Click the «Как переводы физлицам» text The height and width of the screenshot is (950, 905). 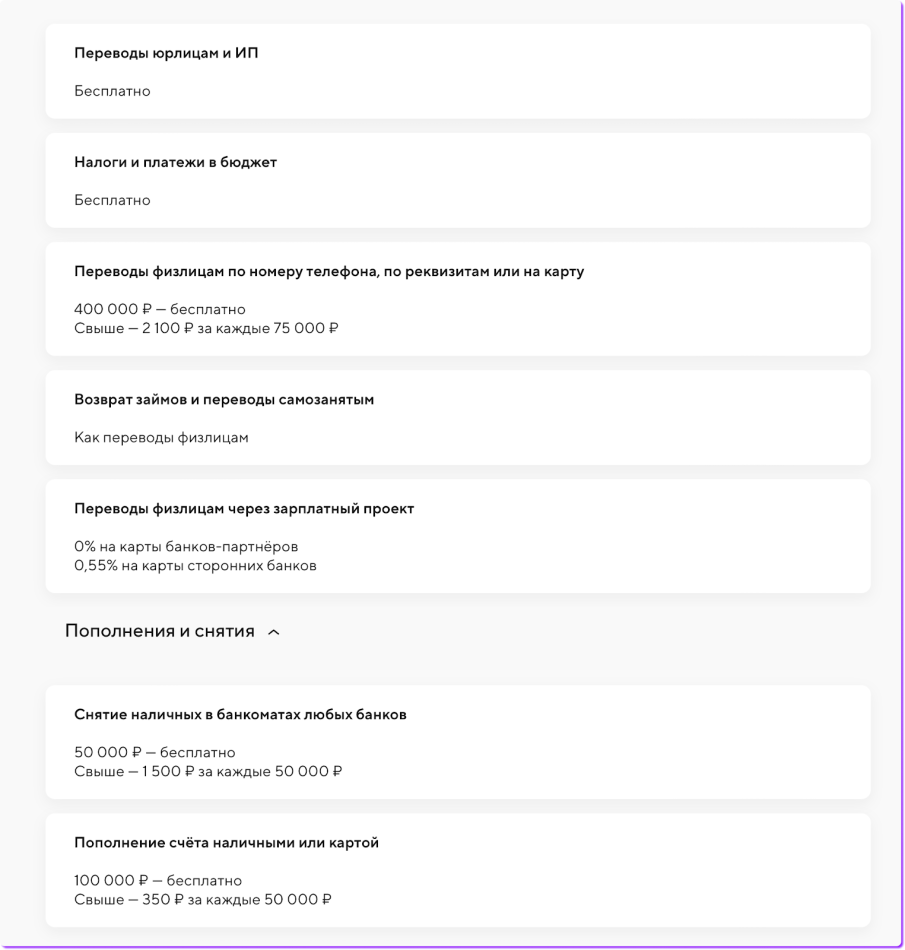(x=161, y=437)
